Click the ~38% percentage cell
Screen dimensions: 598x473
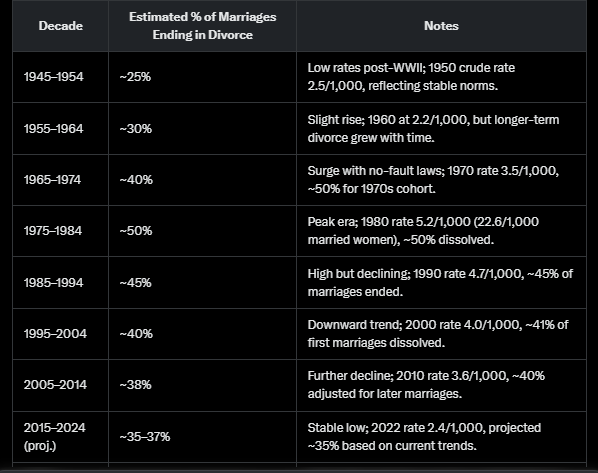pyautogui.click(x=135, y=385)
